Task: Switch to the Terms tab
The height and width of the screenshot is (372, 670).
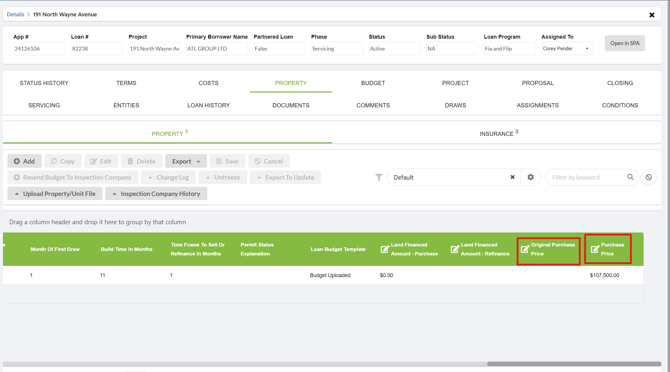Action: [126, 83]
